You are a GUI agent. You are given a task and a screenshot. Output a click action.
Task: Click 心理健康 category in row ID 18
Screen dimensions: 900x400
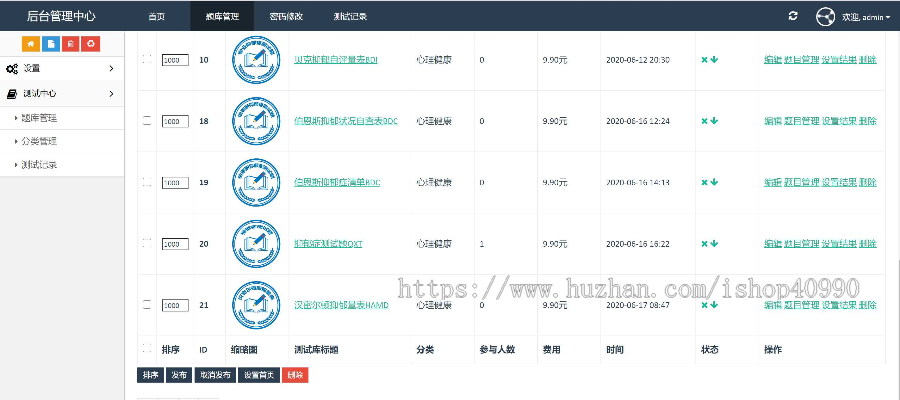[x=434, y=121]
